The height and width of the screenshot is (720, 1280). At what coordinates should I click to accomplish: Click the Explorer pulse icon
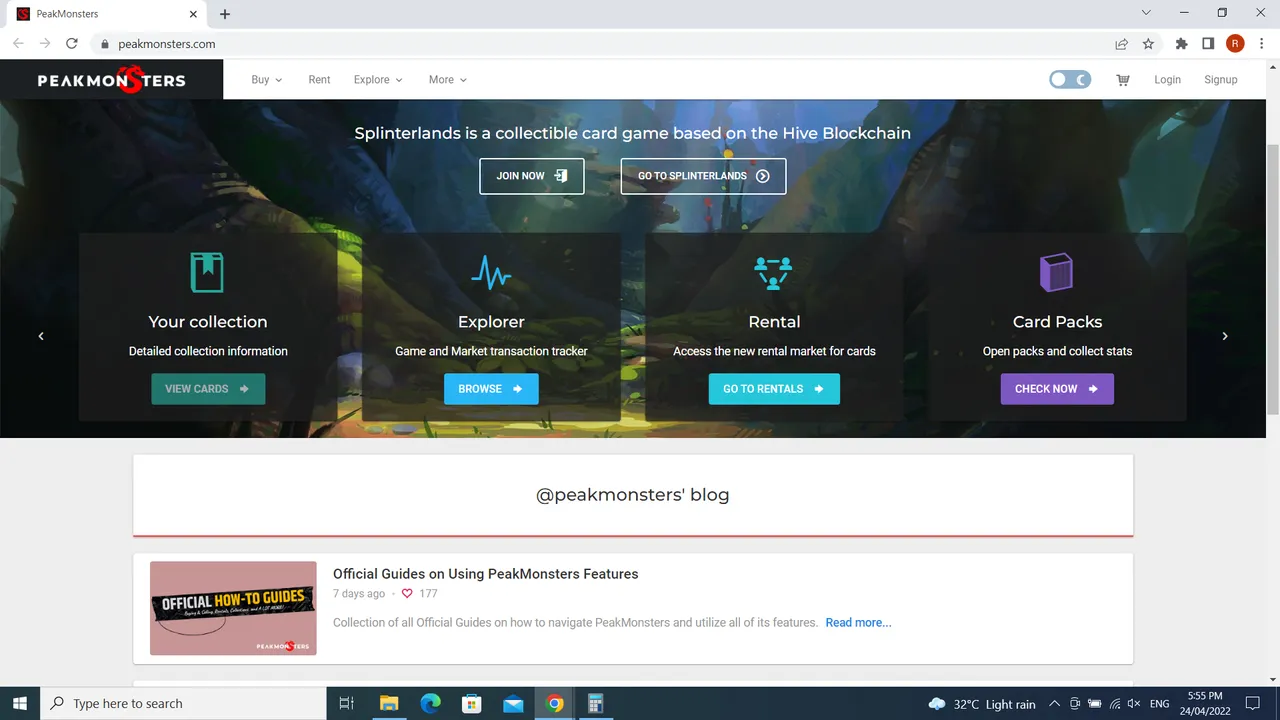pyautogui.click(x=491, y=272)
